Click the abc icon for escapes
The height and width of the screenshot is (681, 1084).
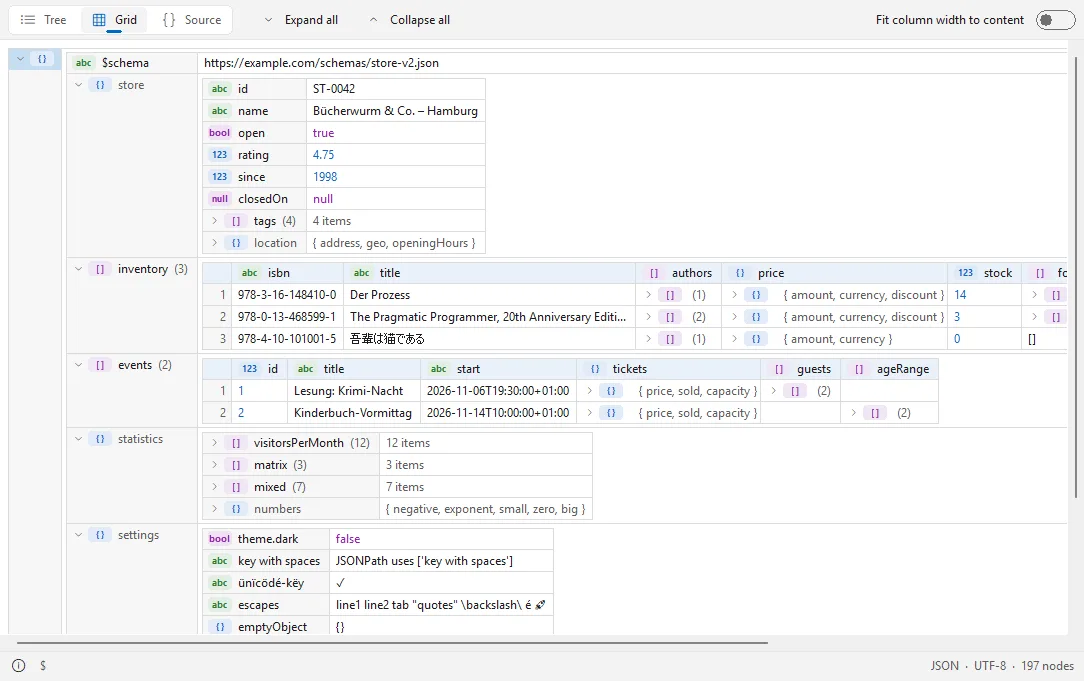tap(220, 606)
